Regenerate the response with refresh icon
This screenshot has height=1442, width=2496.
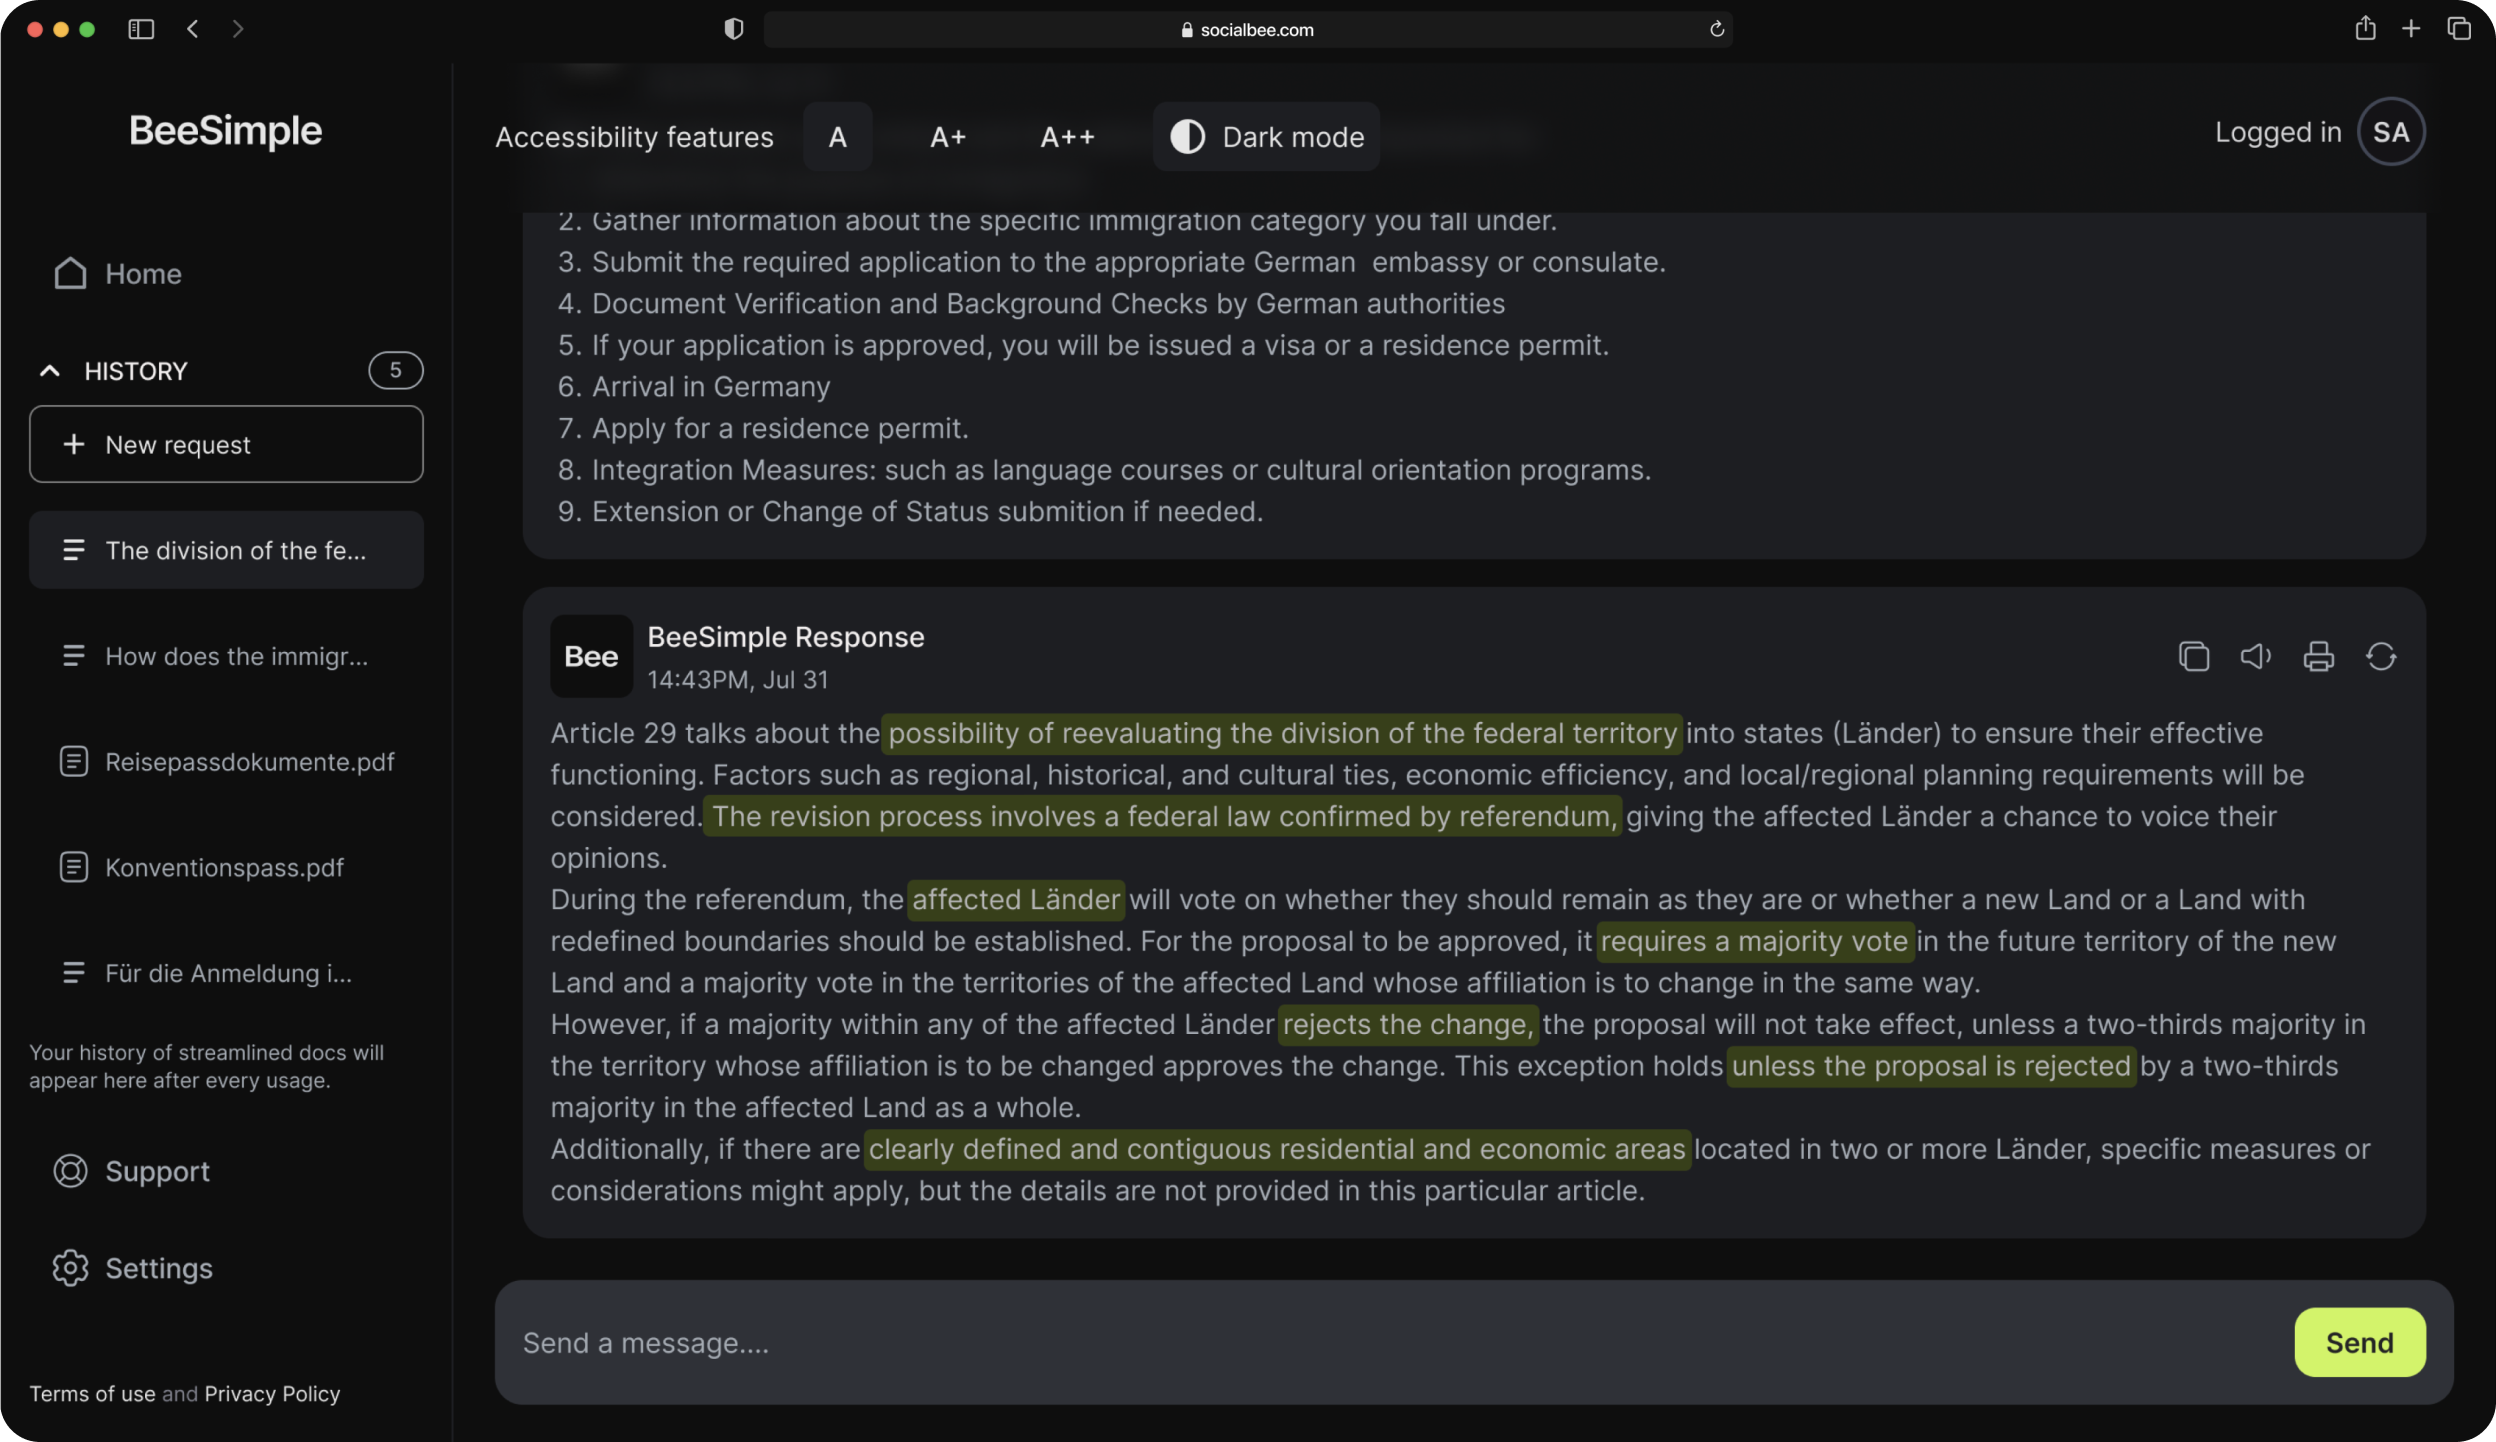[x=2380, y=656]
